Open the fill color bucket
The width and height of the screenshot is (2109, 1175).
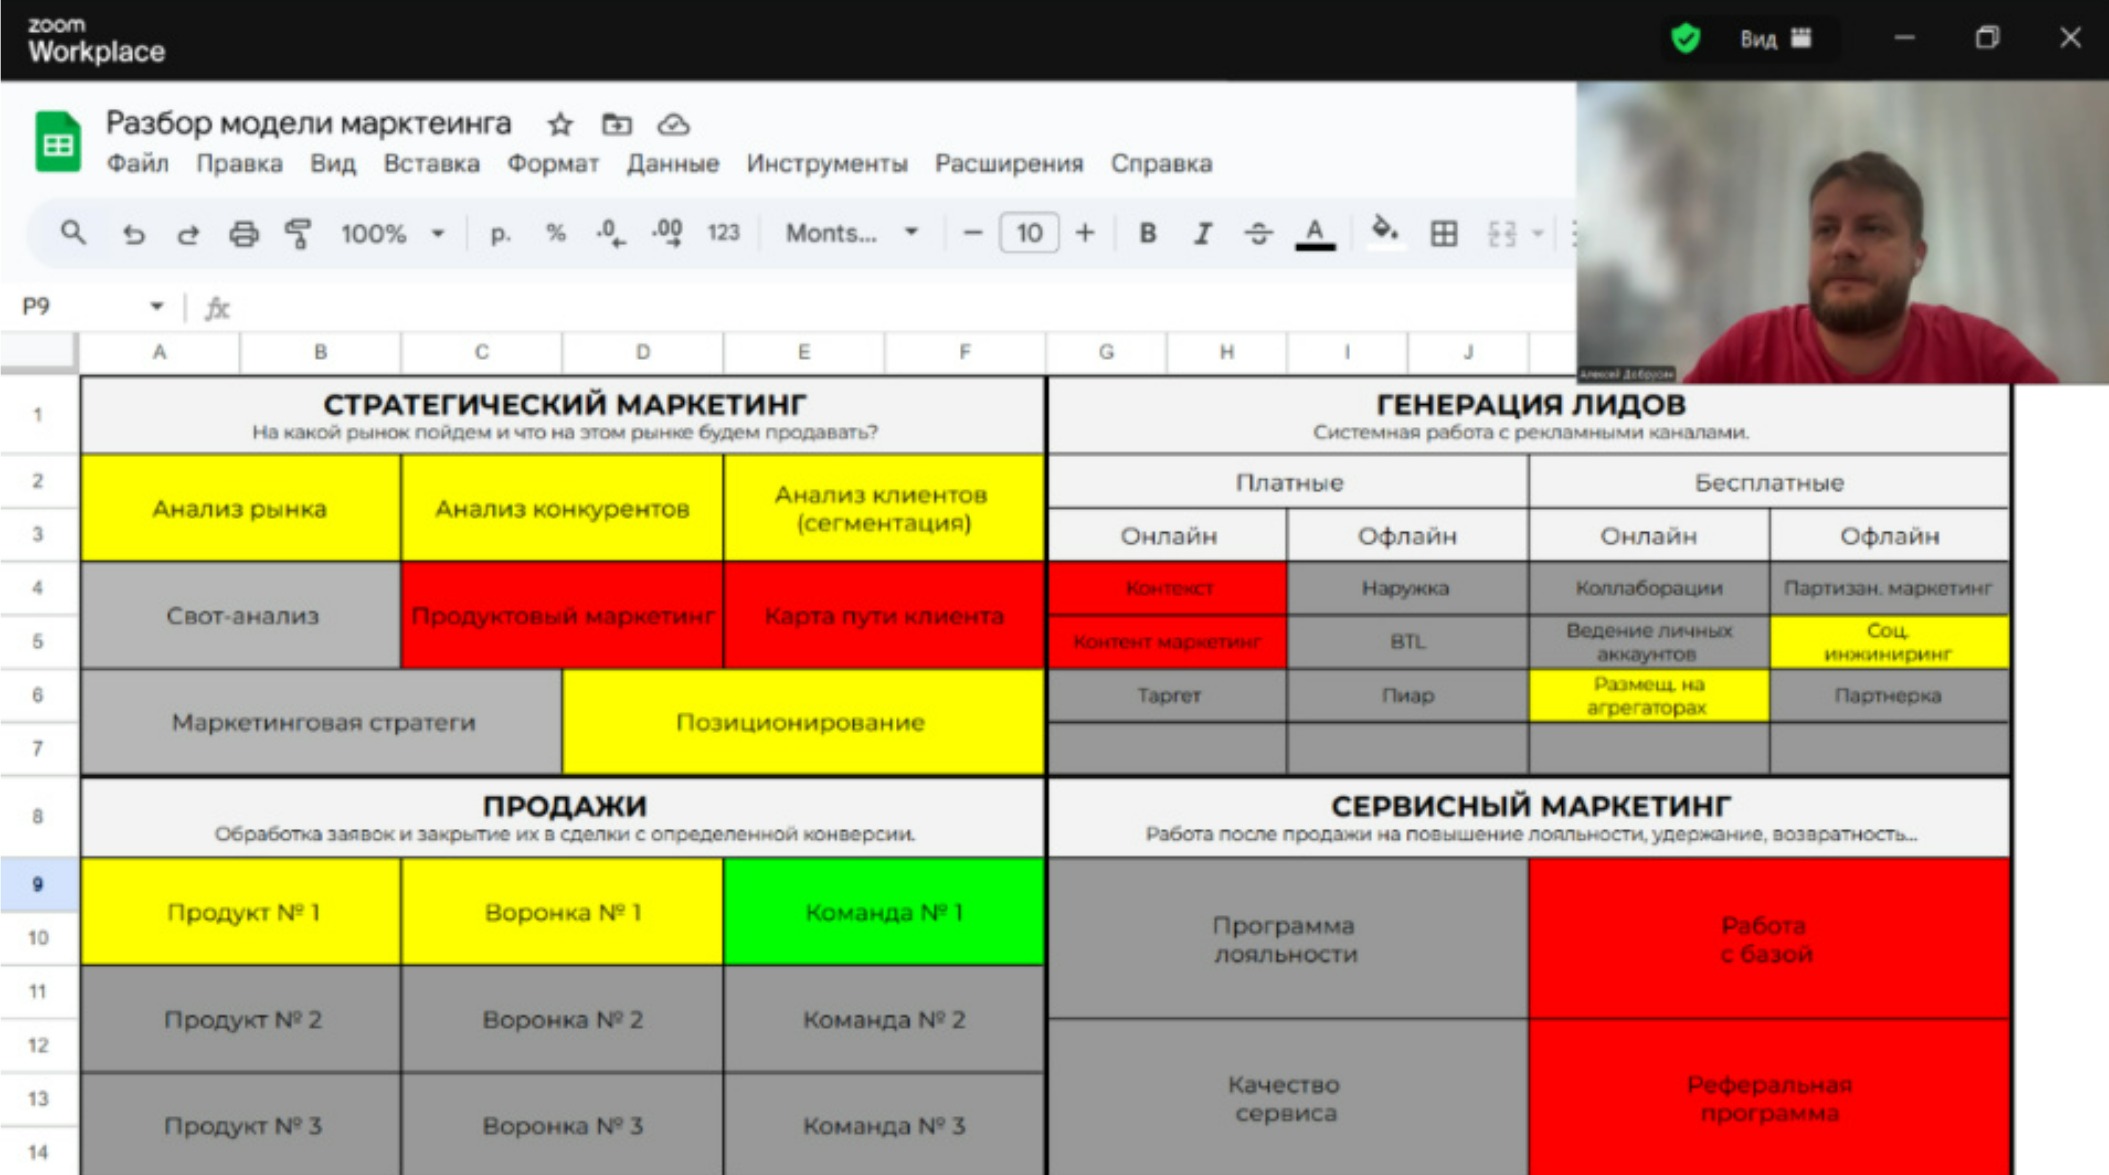tap(1384, 232)
